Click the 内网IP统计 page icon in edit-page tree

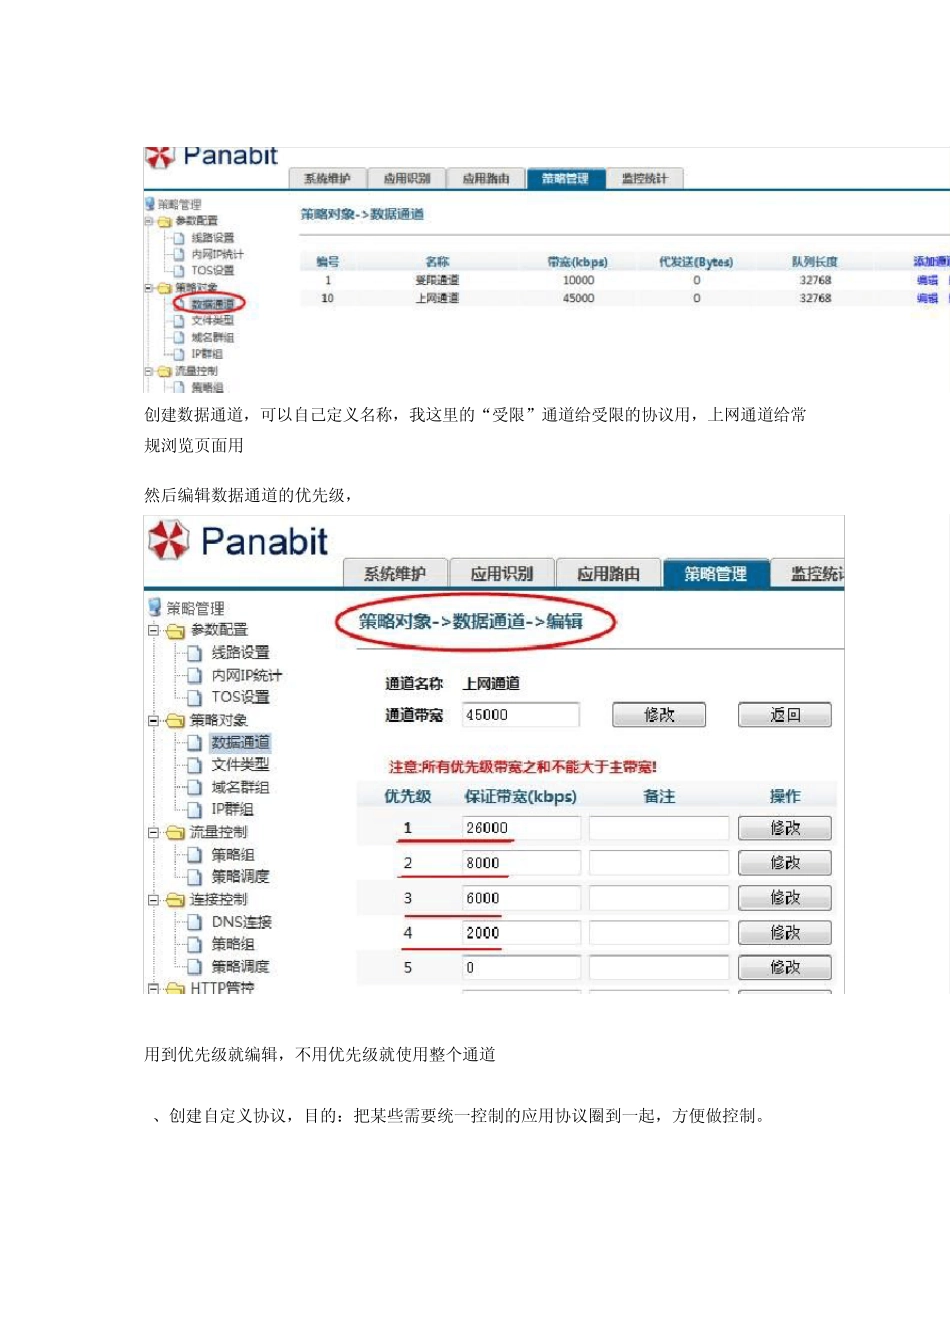[x=195, y=675]
